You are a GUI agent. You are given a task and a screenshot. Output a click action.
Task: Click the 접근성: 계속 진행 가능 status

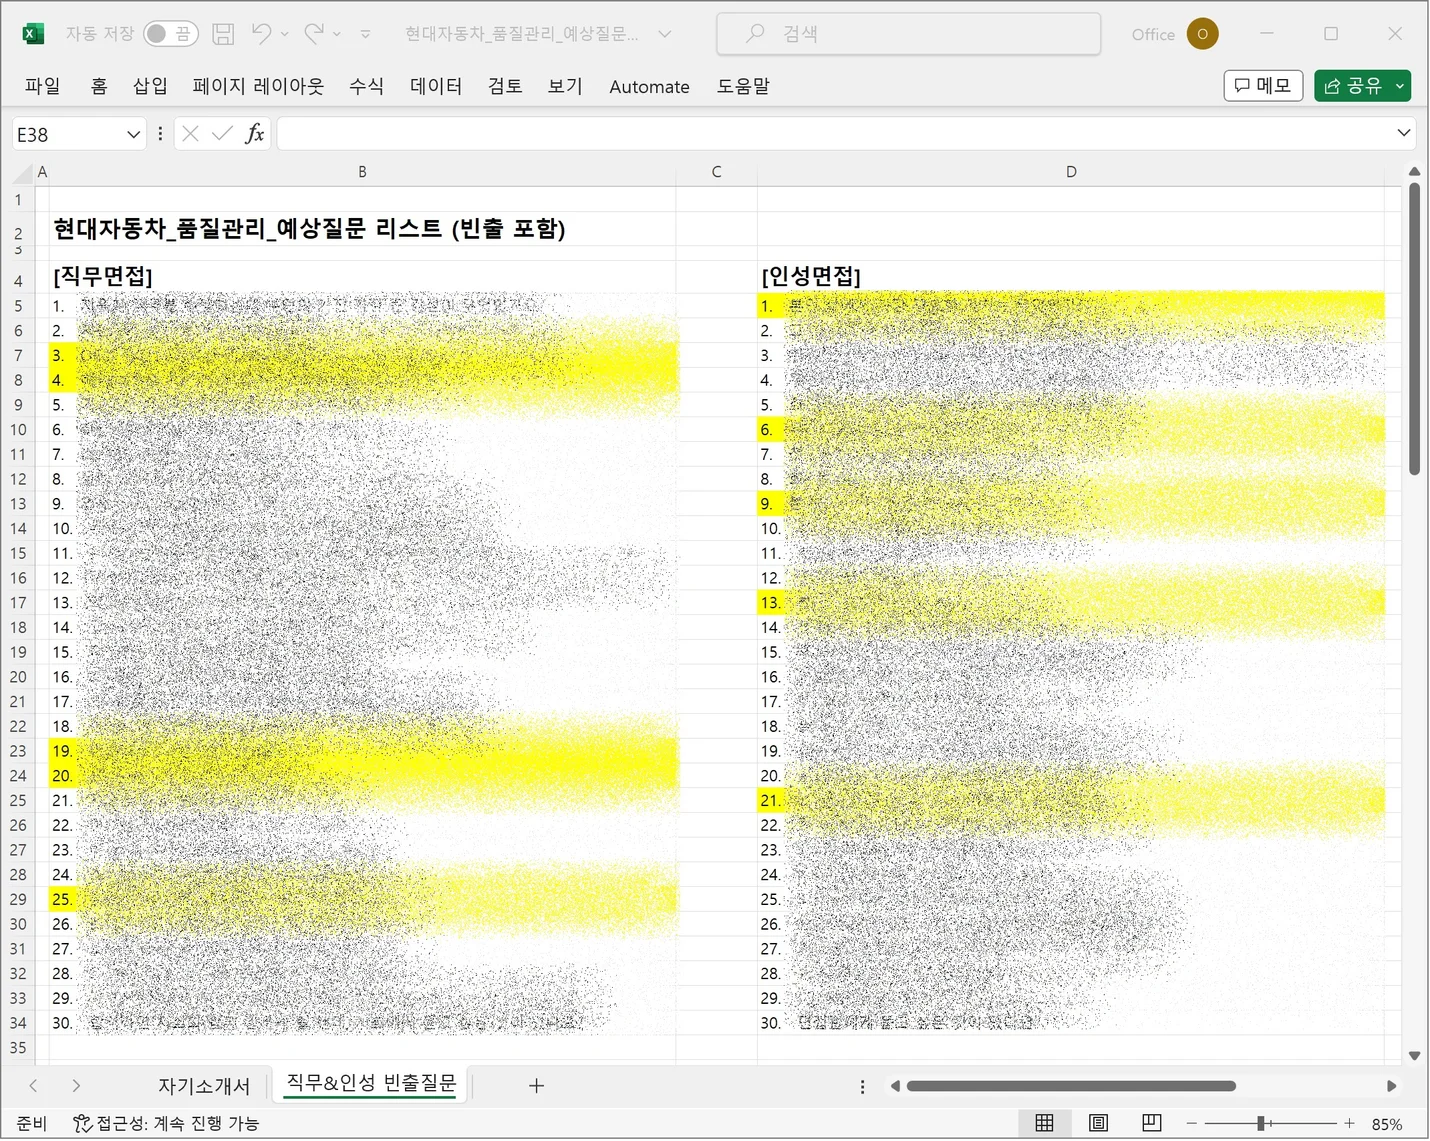(x=166, y=1124)
